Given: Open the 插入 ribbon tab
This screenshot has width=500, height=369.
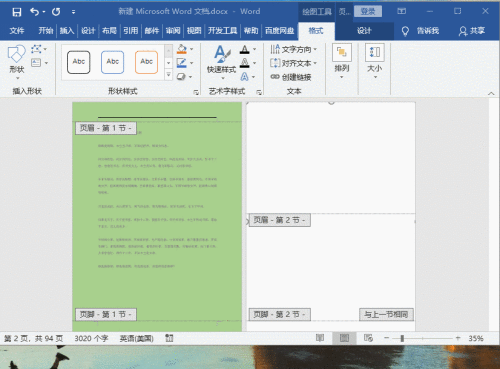Looking at the screenshot, I should 67,31.
